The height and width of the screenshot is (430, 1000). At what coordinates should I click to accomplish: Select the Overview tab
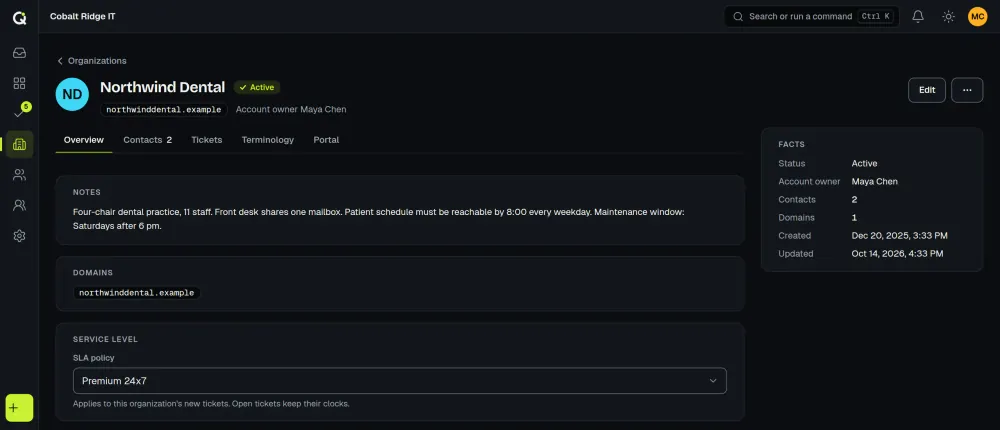tap(84, 140)
